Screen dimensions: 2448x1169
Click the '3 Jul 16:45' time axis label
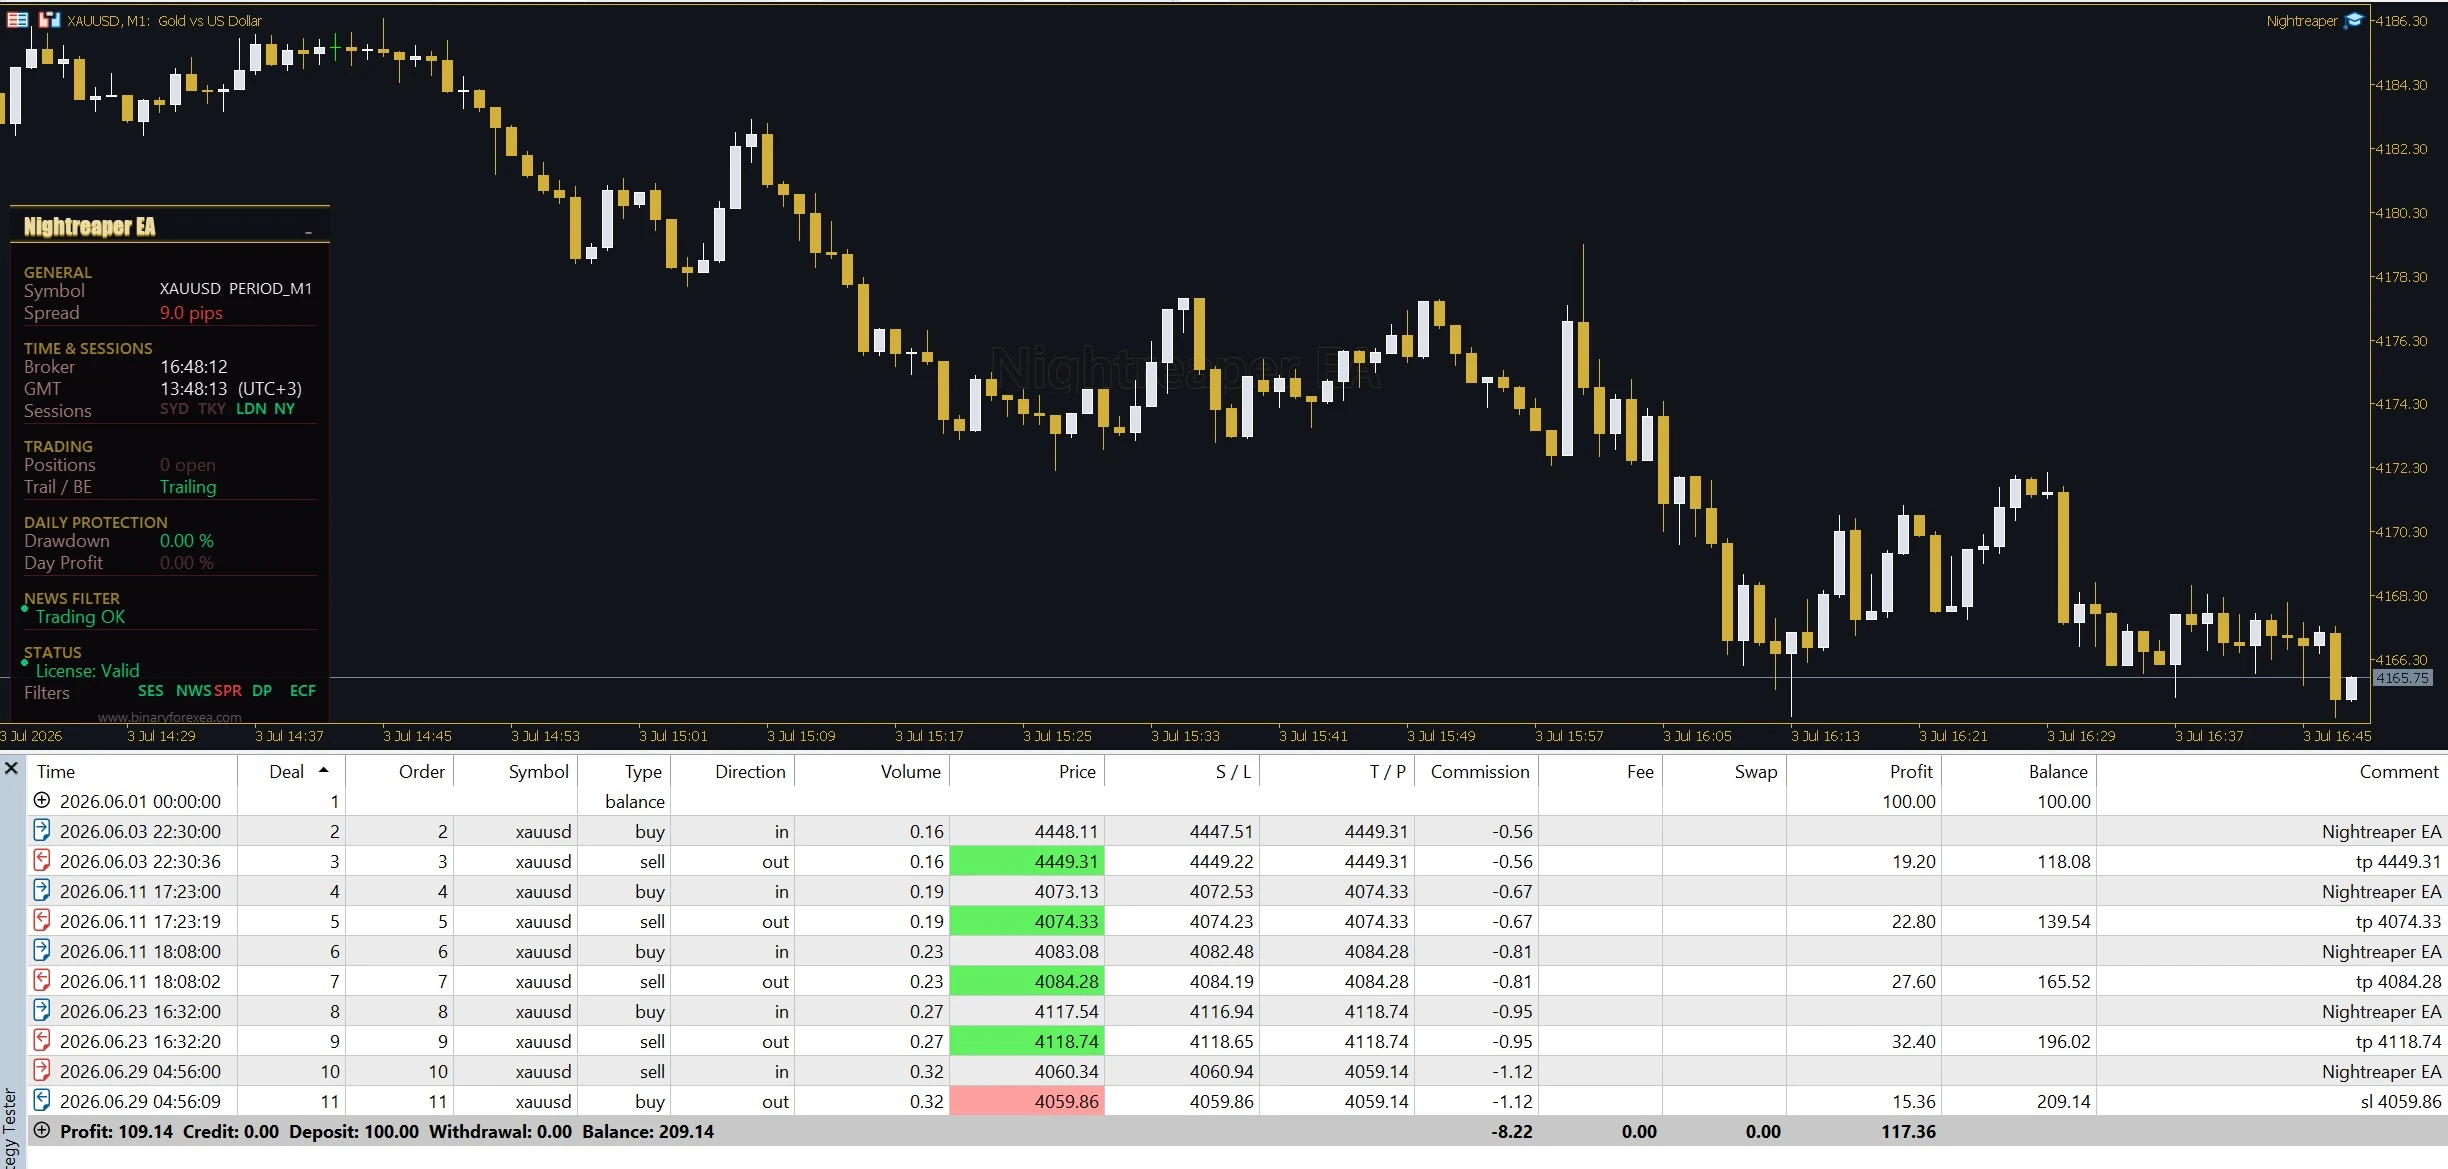[2337, 736]
